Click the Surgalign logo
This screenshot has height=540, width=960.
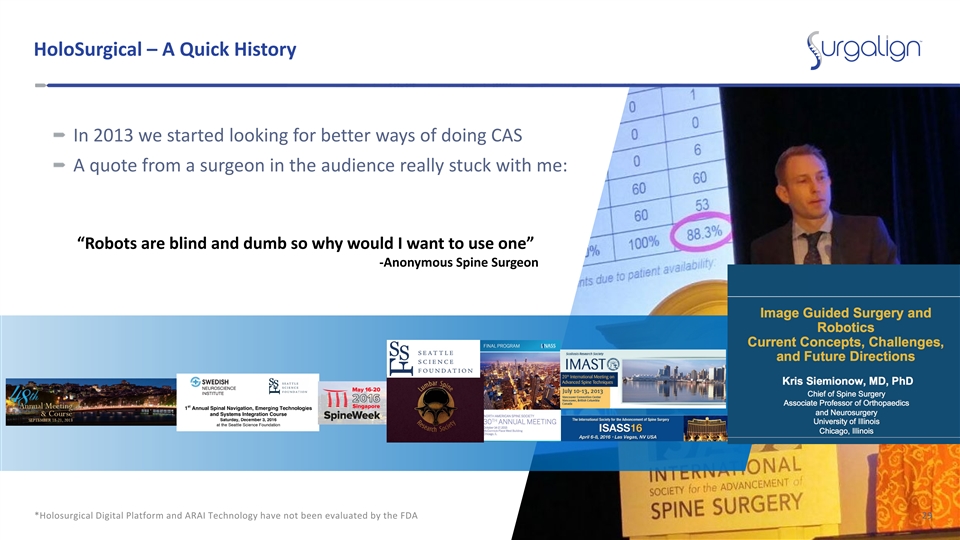864,50
